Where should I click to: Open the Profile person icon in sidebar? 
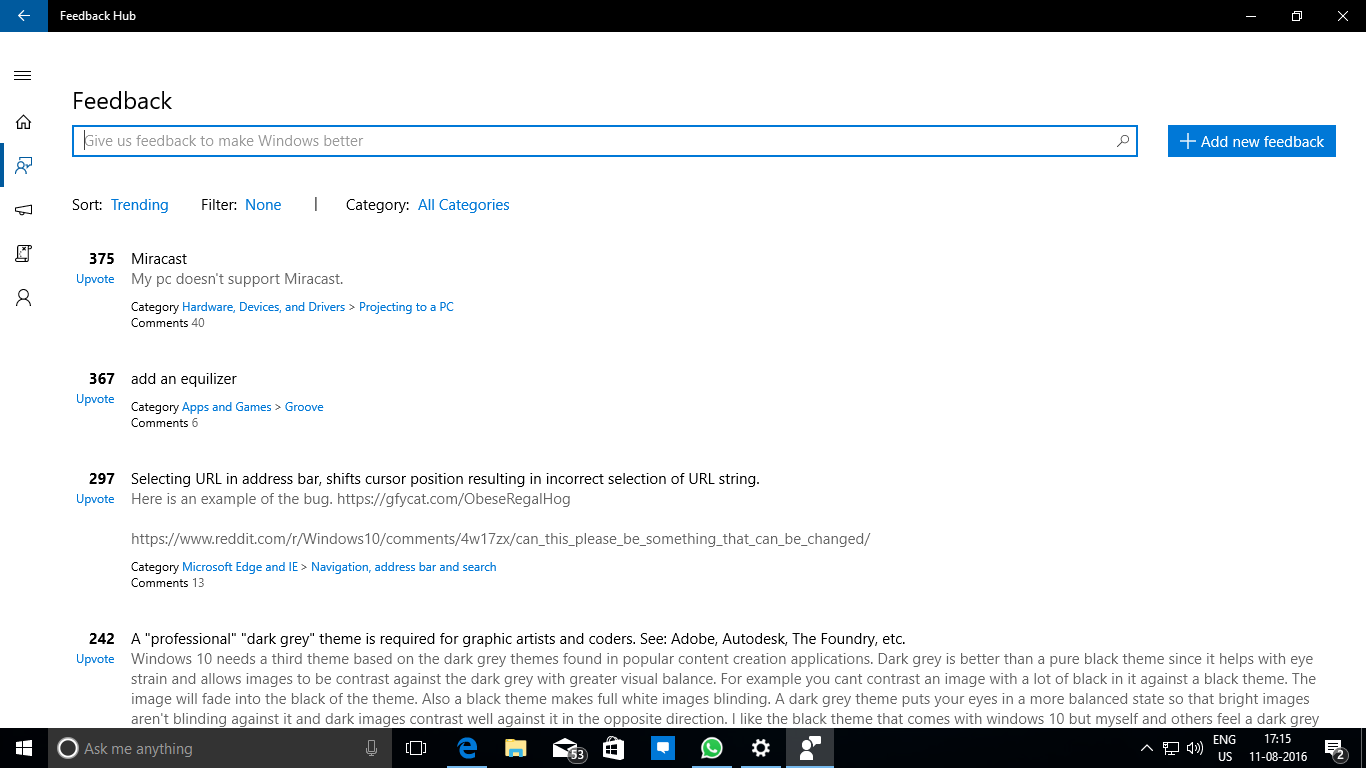(23, 298)
